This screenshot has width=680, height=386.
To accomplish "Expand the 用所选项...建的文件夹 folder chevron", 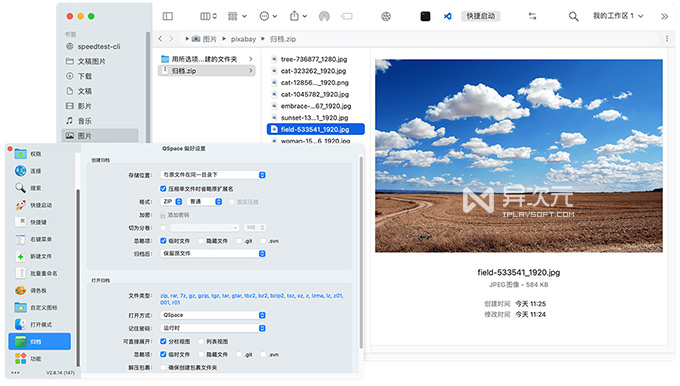I will [251, 59].
